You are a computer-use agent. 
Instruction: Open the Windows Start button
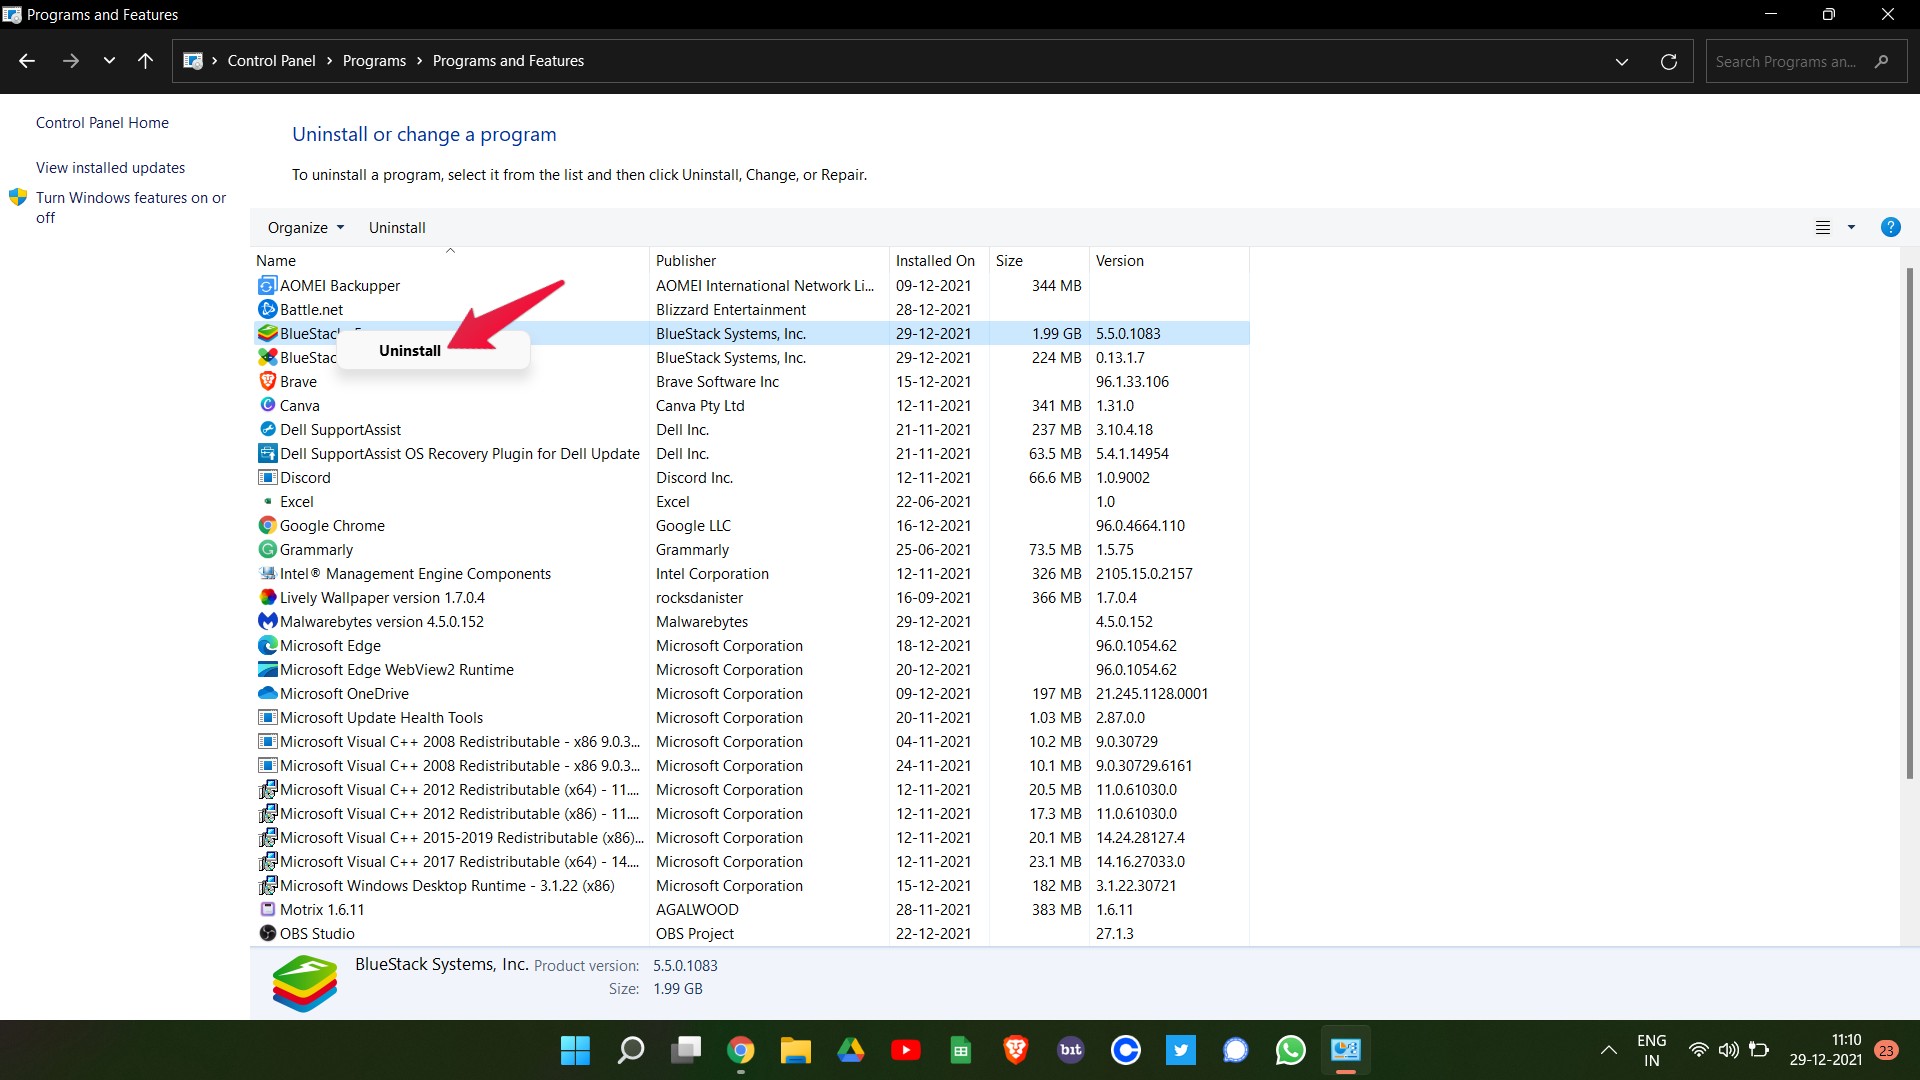click(x=575, y=1050)
